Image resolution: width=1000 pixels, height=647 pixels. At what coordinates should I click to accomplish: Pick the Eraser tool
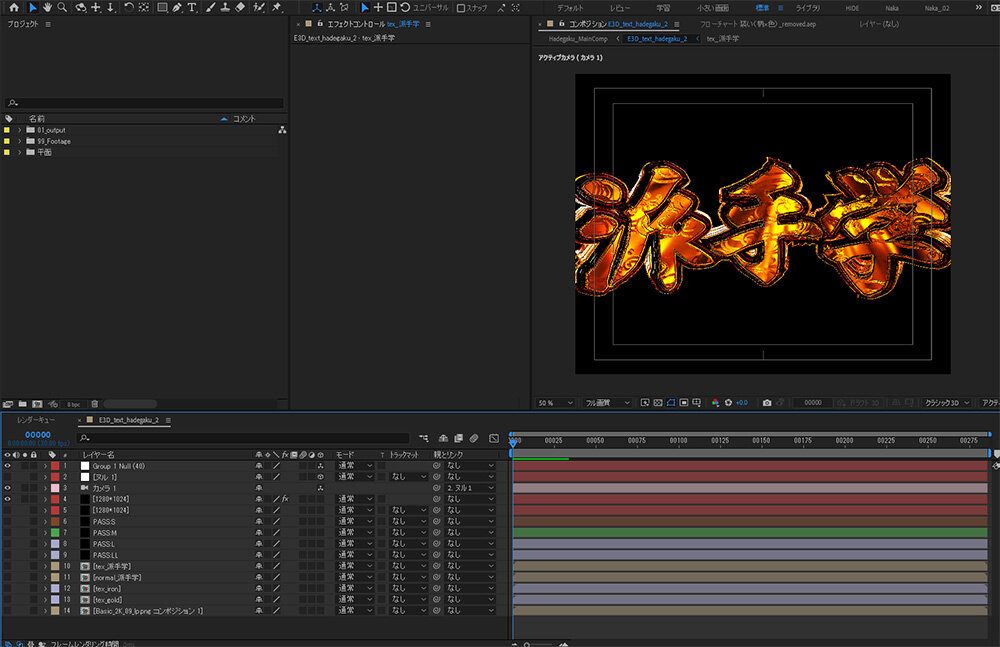(x=239, y=7)
